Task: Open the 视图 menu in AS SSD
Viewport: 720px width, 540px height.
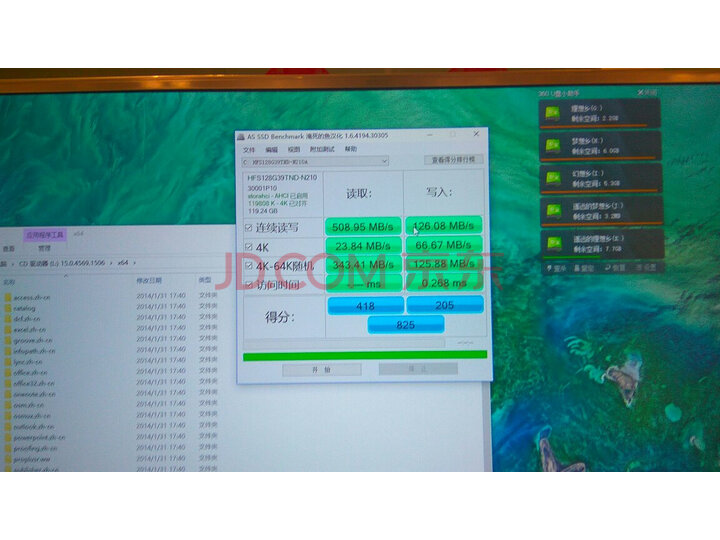Action: click(x=294, y=149)
